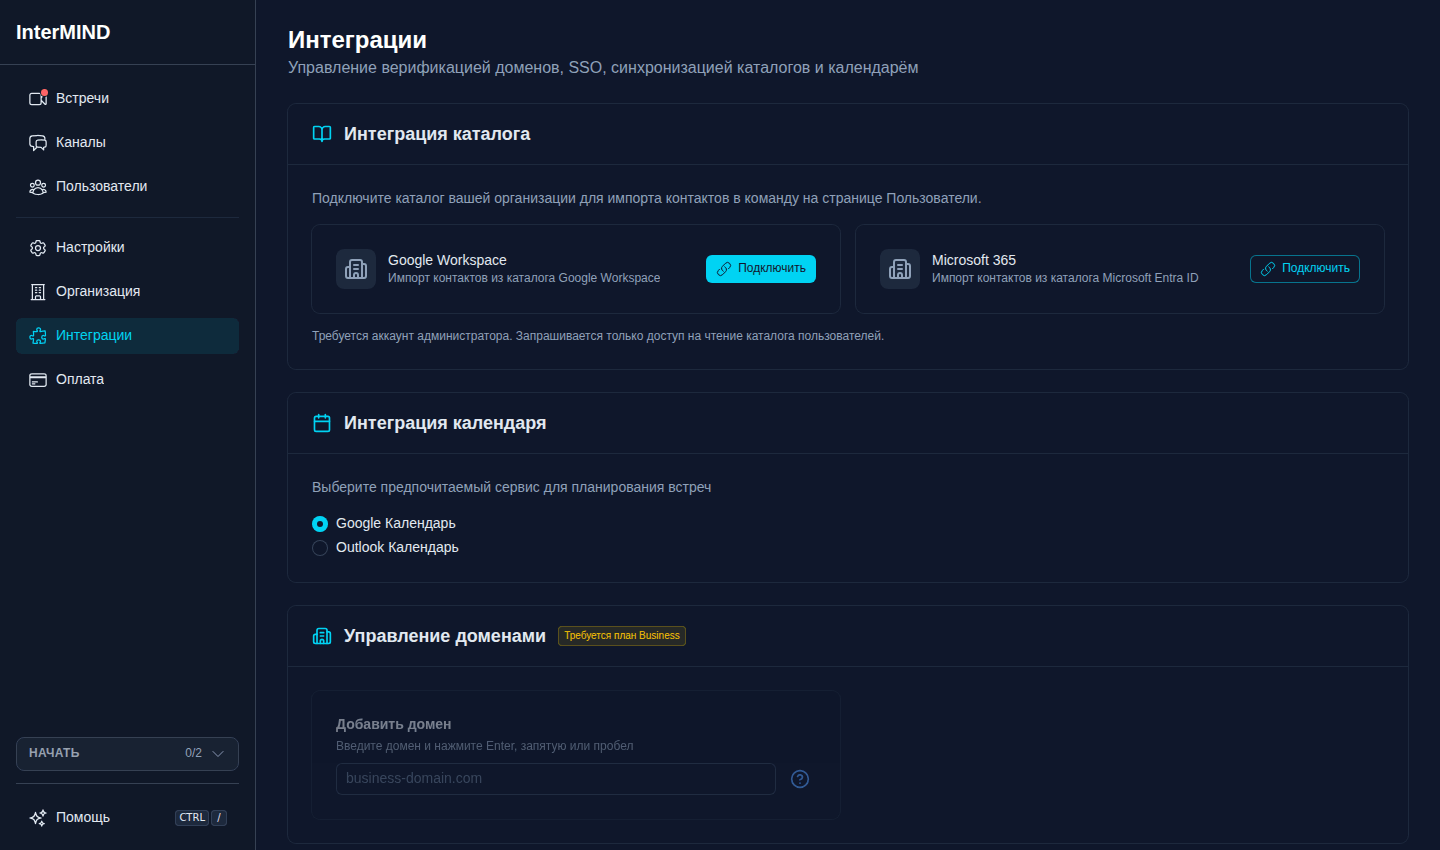The width and height of the screenshot is (1440, 850).
Task: Click the Пользователи people icon
Action: 38,187
